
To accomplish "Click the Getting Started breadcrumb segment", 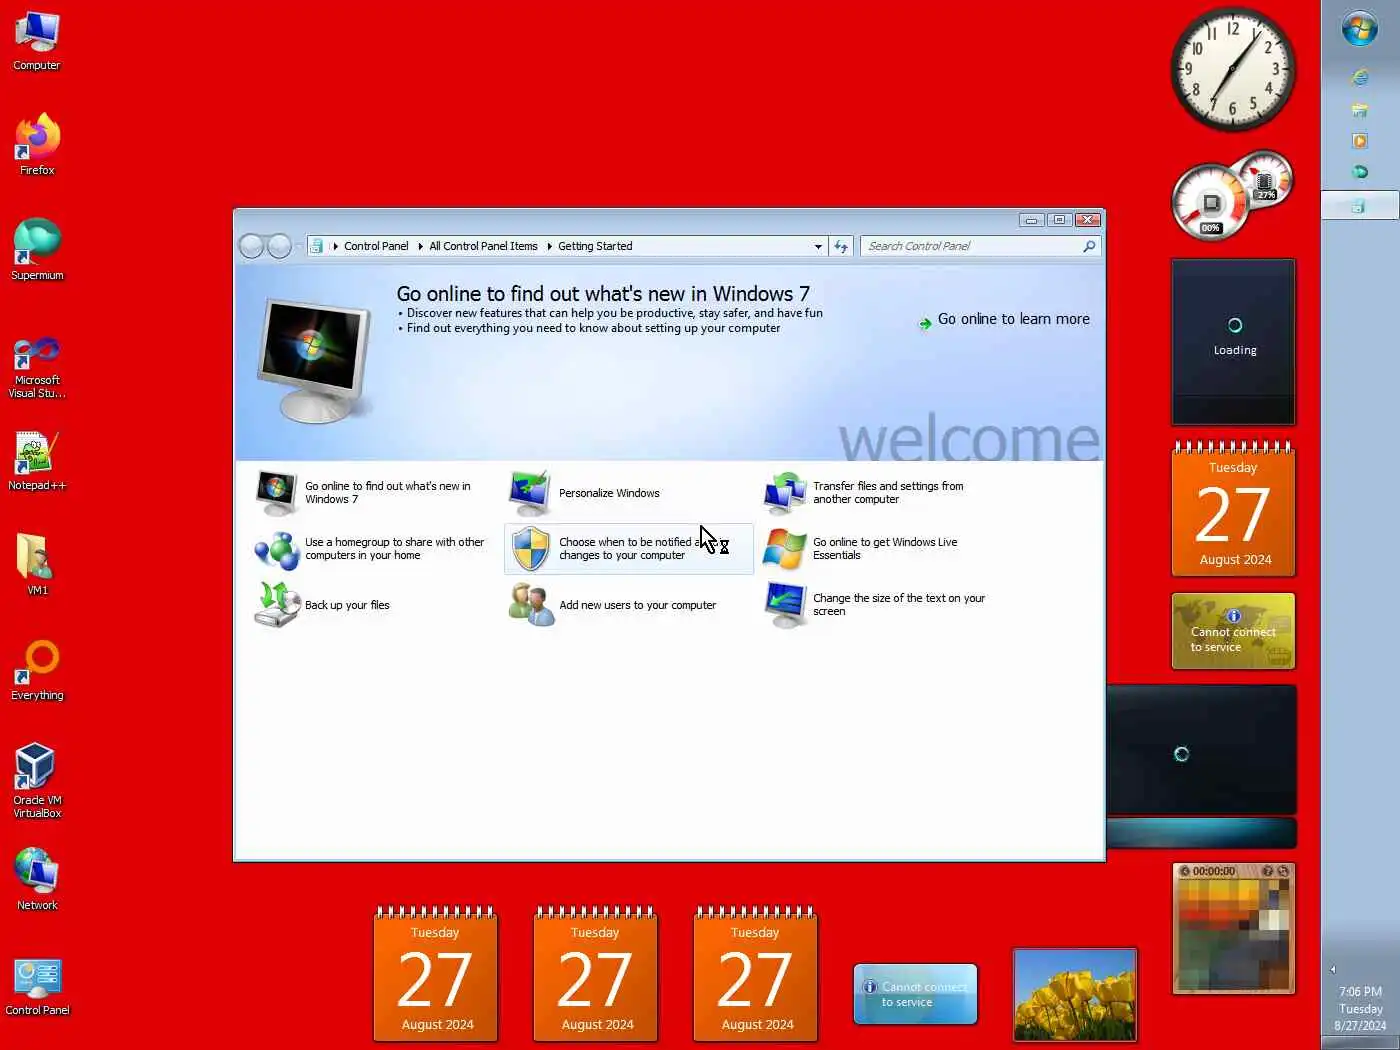I will (x=595, y=246).
